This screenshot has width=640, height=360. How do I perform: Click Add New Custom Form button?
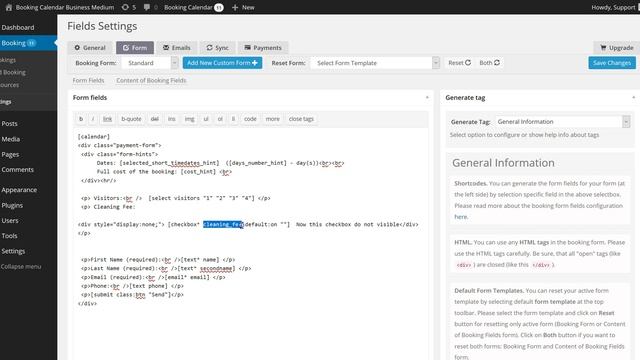(x=222, y=63)
